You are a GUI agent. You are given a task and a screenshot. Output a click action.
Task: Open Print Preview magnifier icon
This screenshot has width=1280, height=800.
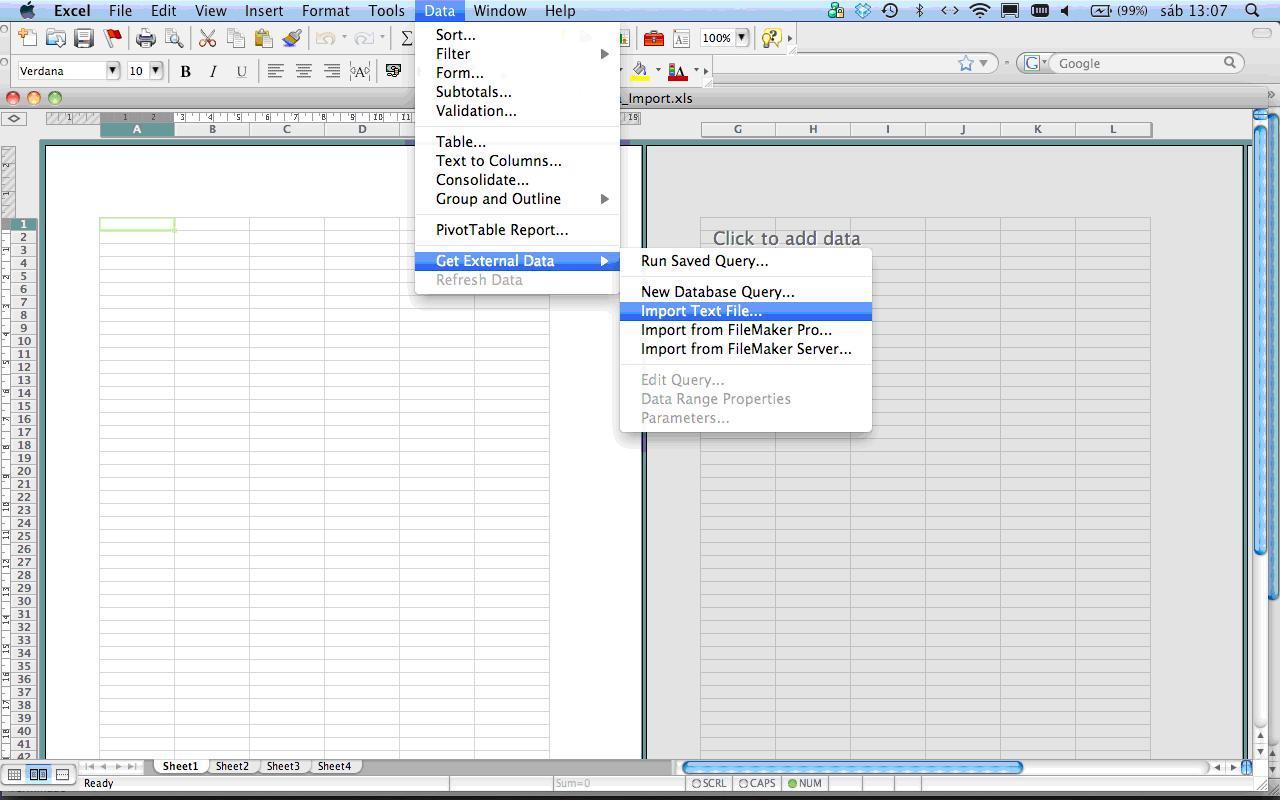tap(174, 38)
